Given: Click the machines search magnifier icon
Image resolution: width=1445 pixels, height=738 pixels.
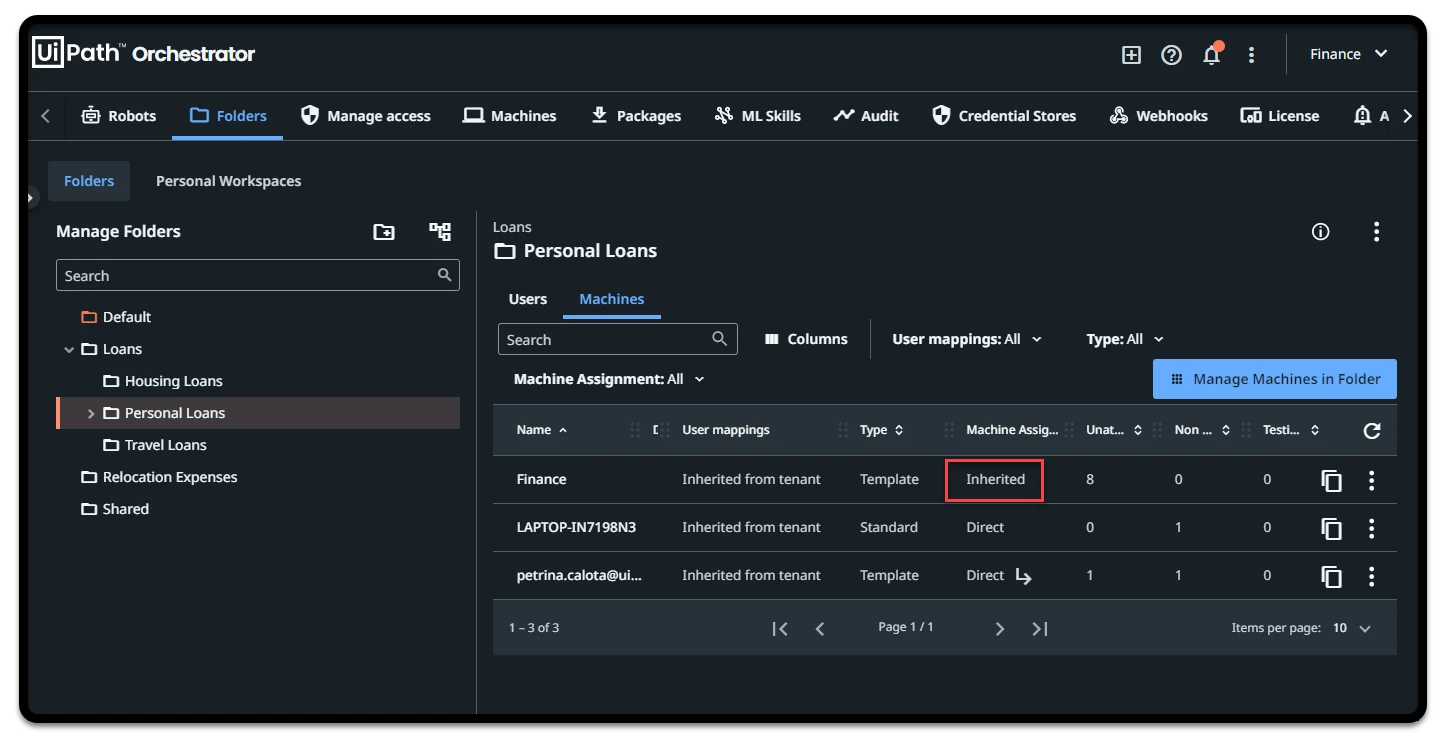Looking at the screenshot, I should pyautogui.click(x=720, y=339).
